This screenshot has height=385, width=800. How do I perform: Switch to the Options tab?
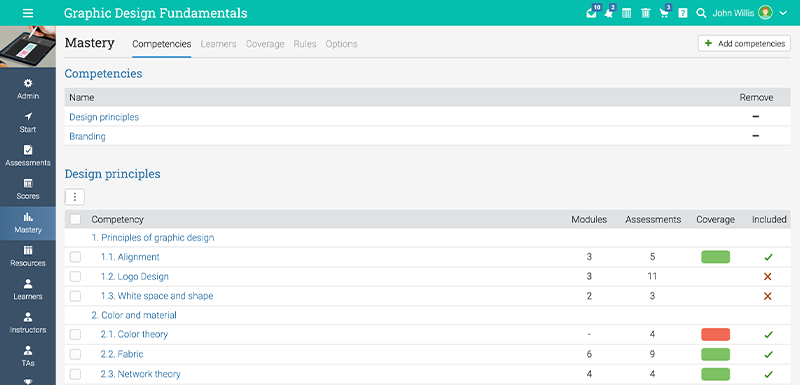341,44
